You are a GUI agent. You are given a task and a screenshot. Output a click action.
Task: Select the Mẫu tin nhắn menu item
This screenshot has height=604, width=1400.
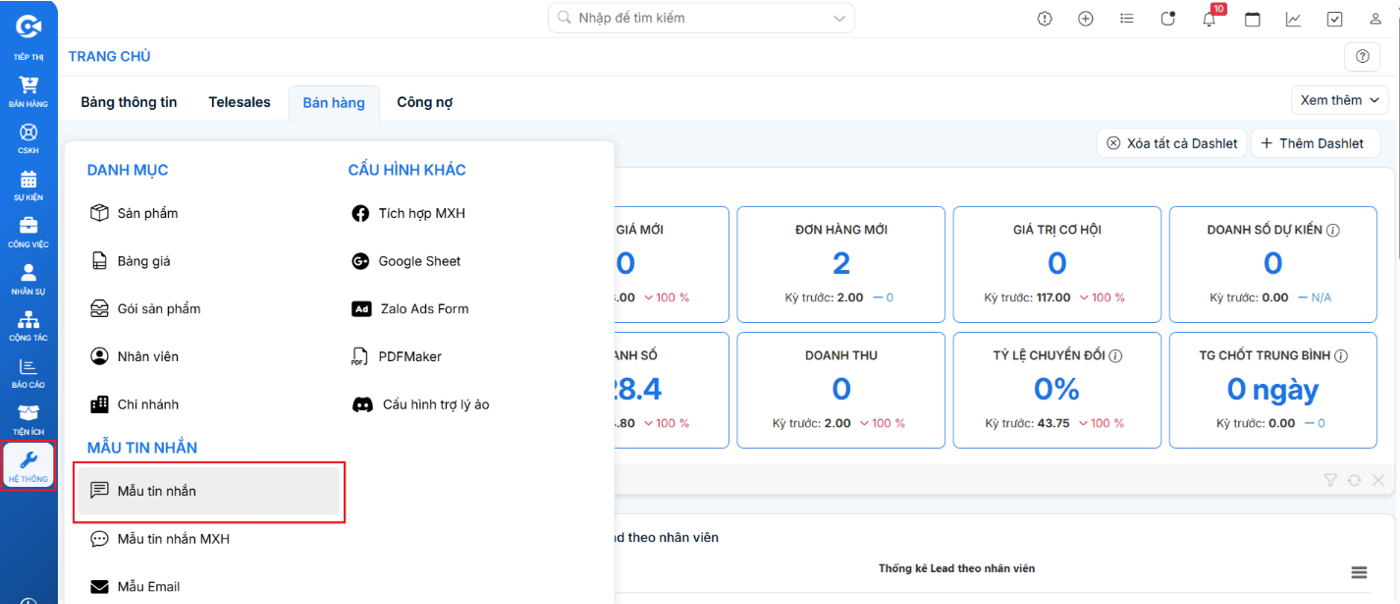pyautogui.click(x=209, y=491)
